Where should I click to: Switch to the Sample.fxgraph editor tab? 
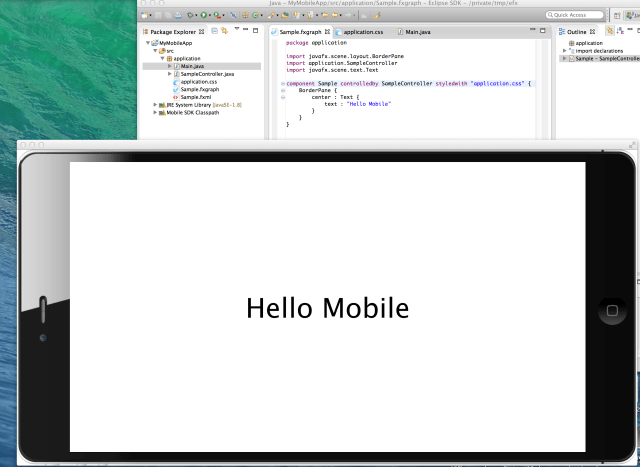300,32
